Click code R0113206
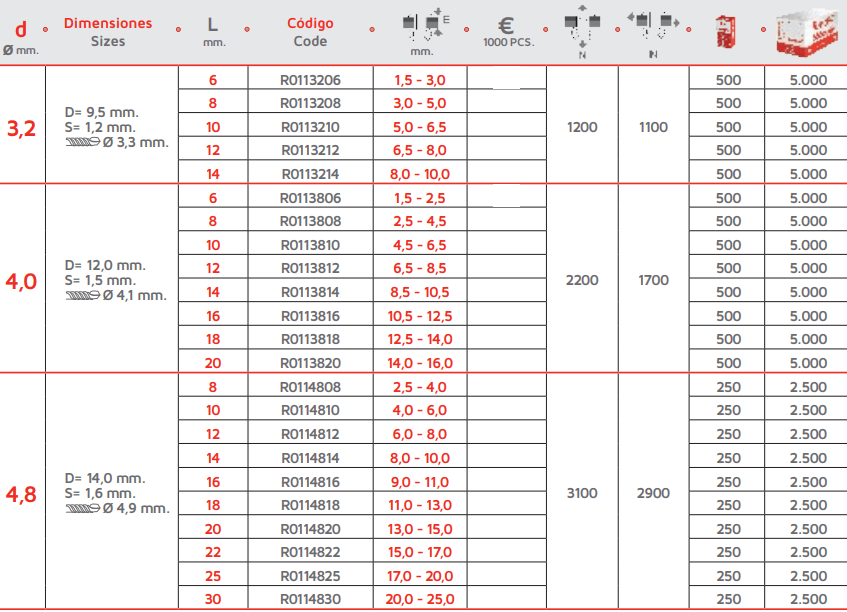847x612 pixels. 310,80
